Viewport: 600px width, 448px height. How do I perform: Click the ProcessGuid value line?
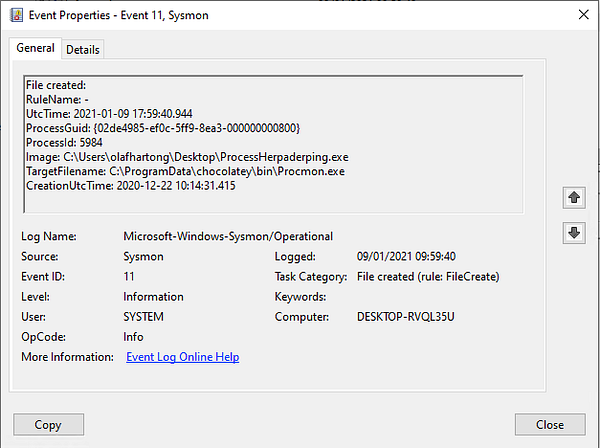(x=163, y=128)
